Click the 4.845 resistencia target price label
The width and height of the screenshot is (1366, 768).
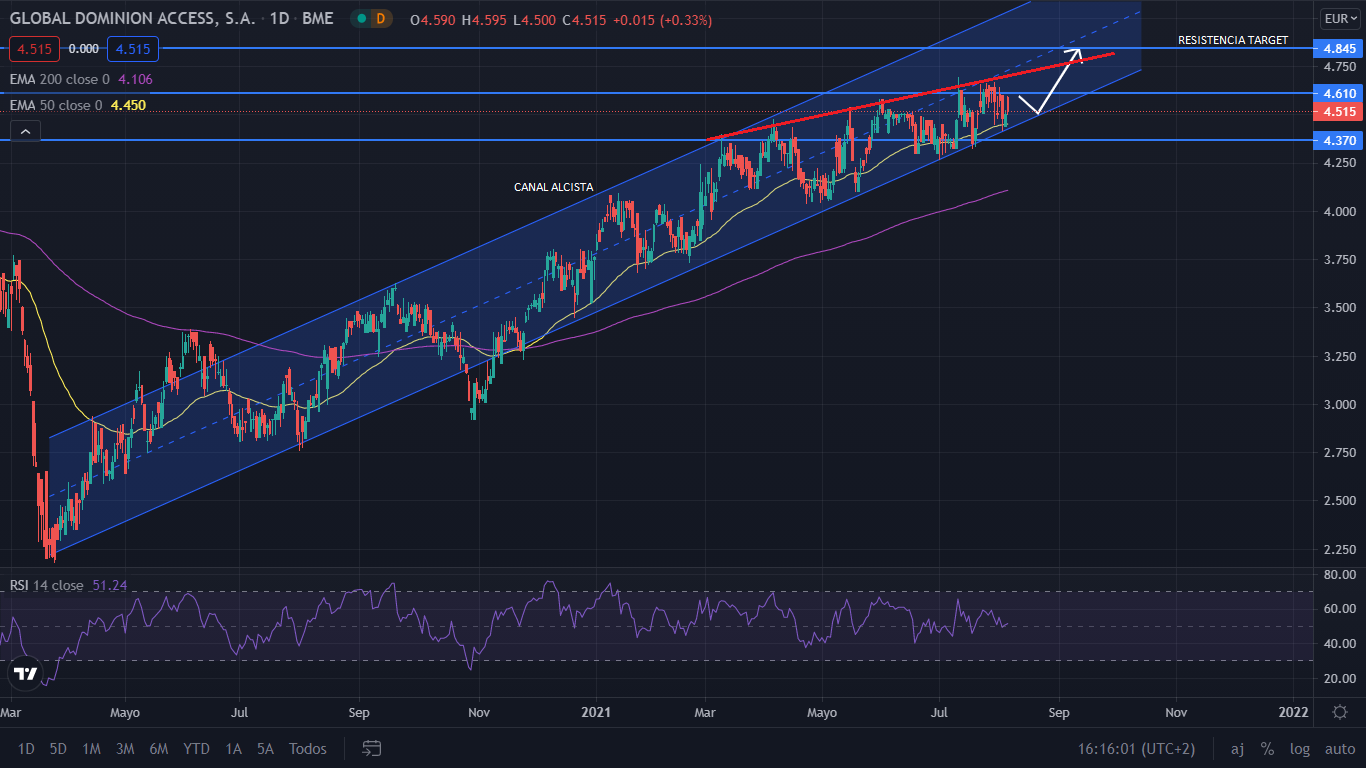point(1340,48)
